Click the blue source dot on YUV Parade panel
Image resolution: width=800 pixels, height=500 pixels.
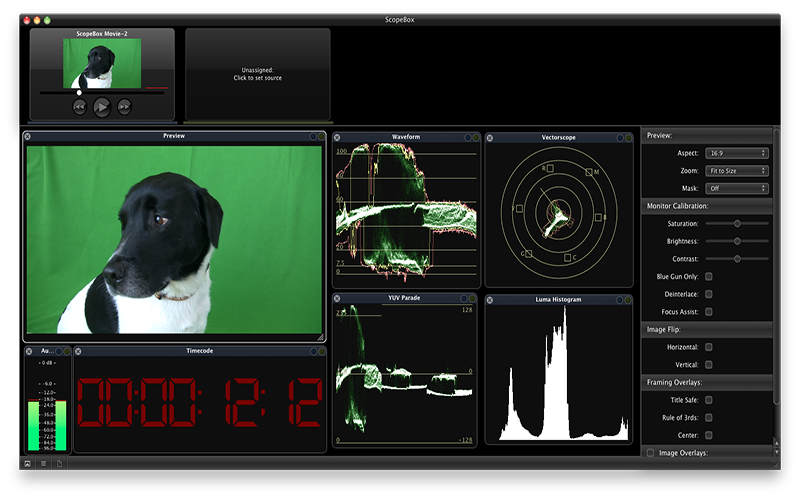click(x=464, y=298)
